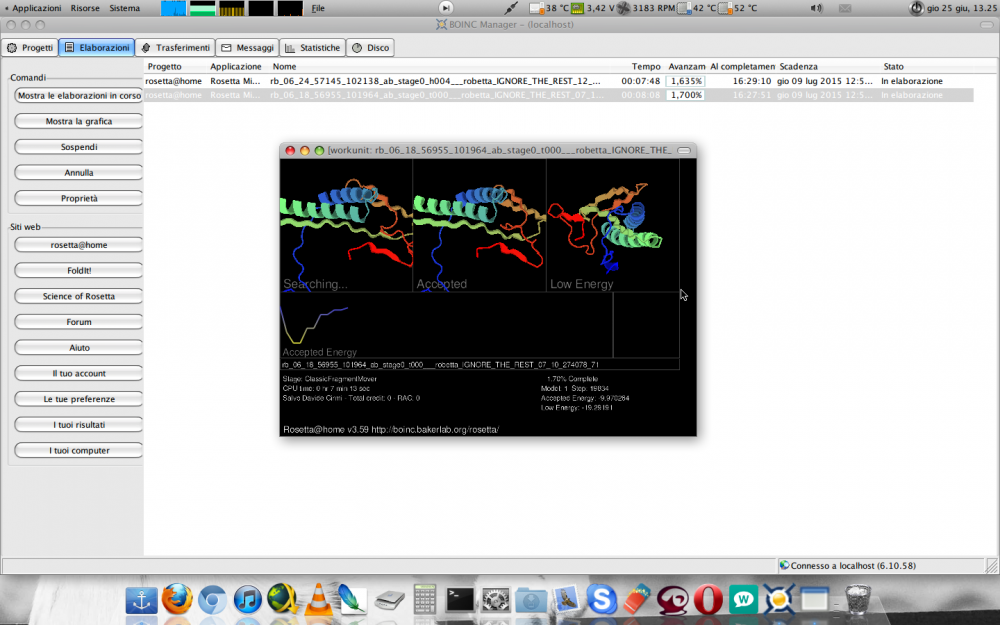Click the 1,635% progress bar in the first task
Viewport: 1000px width, 625px height.
685,81
